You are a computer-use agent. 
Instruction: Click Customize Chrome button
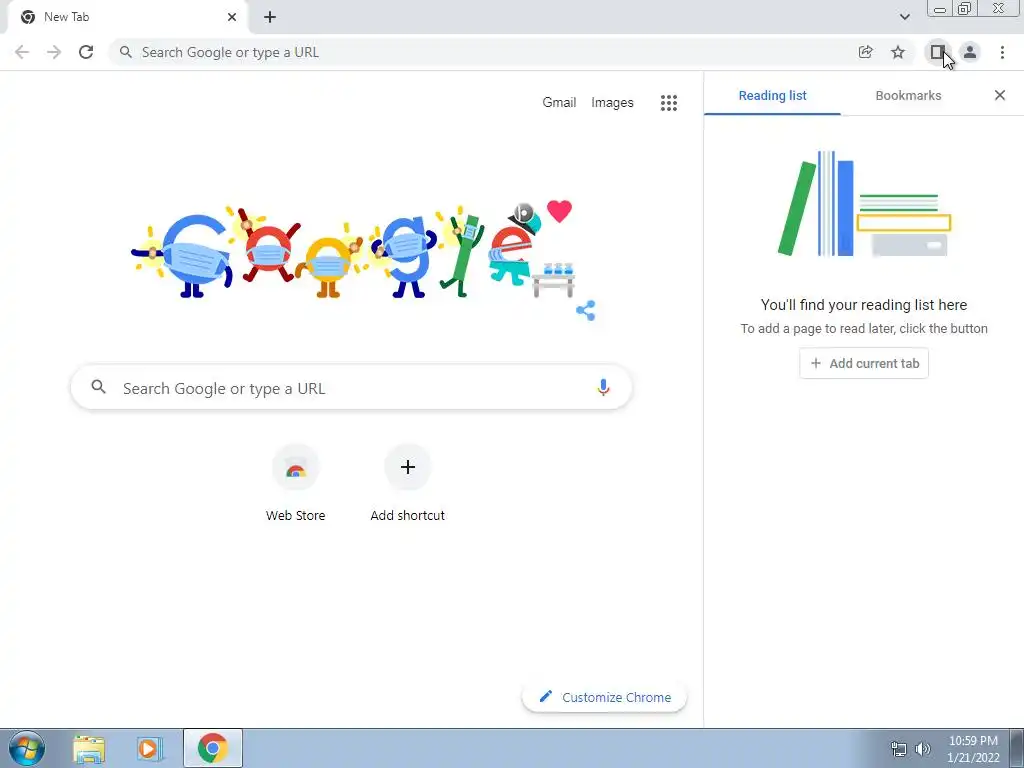604,697
